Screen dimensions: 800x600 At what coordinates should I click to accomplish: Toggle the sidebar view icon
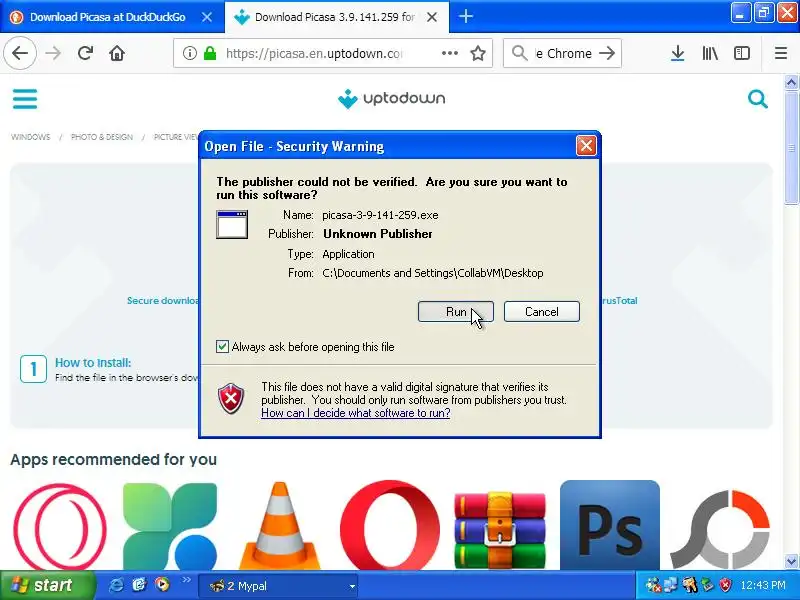(742, 53)
